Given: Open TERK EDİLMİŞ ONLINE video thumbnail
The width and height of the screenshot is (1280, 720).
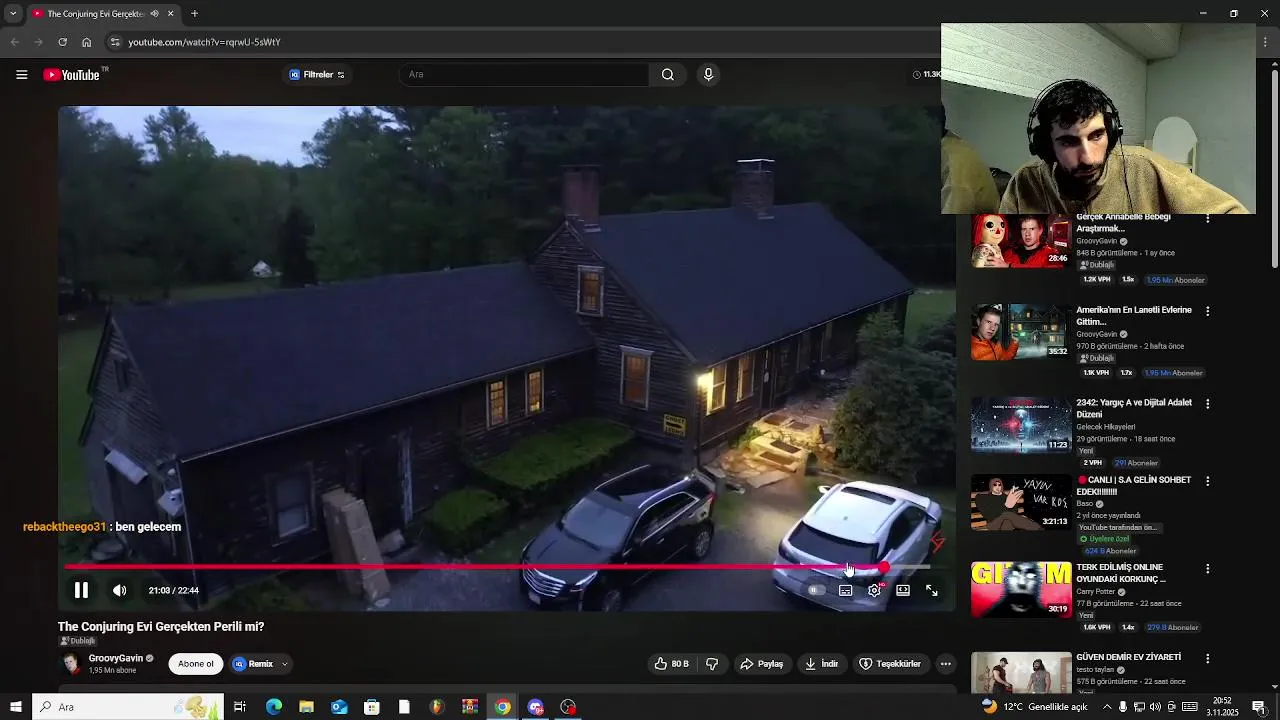Looking at the screenshot, I should [1021, 589].
